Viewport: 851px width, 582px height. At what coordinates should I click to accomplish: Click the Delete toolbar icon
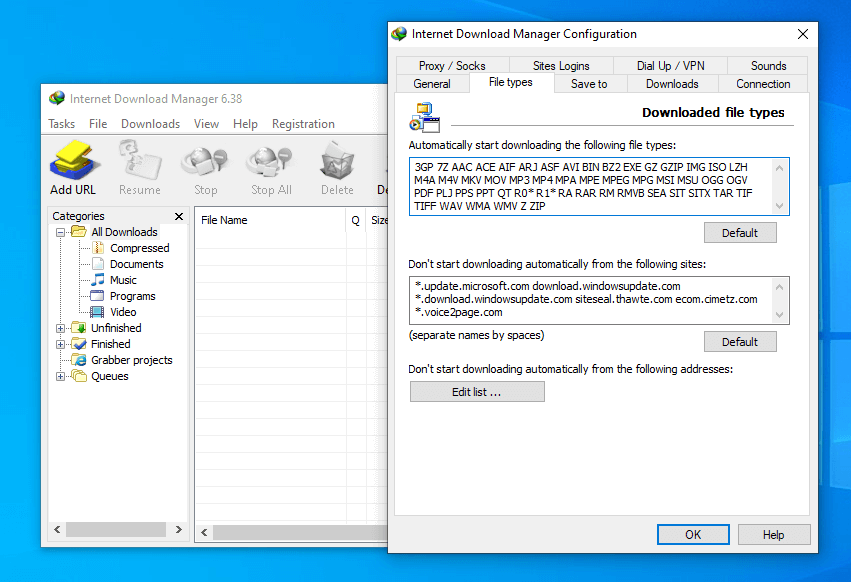tap(337, 161)
